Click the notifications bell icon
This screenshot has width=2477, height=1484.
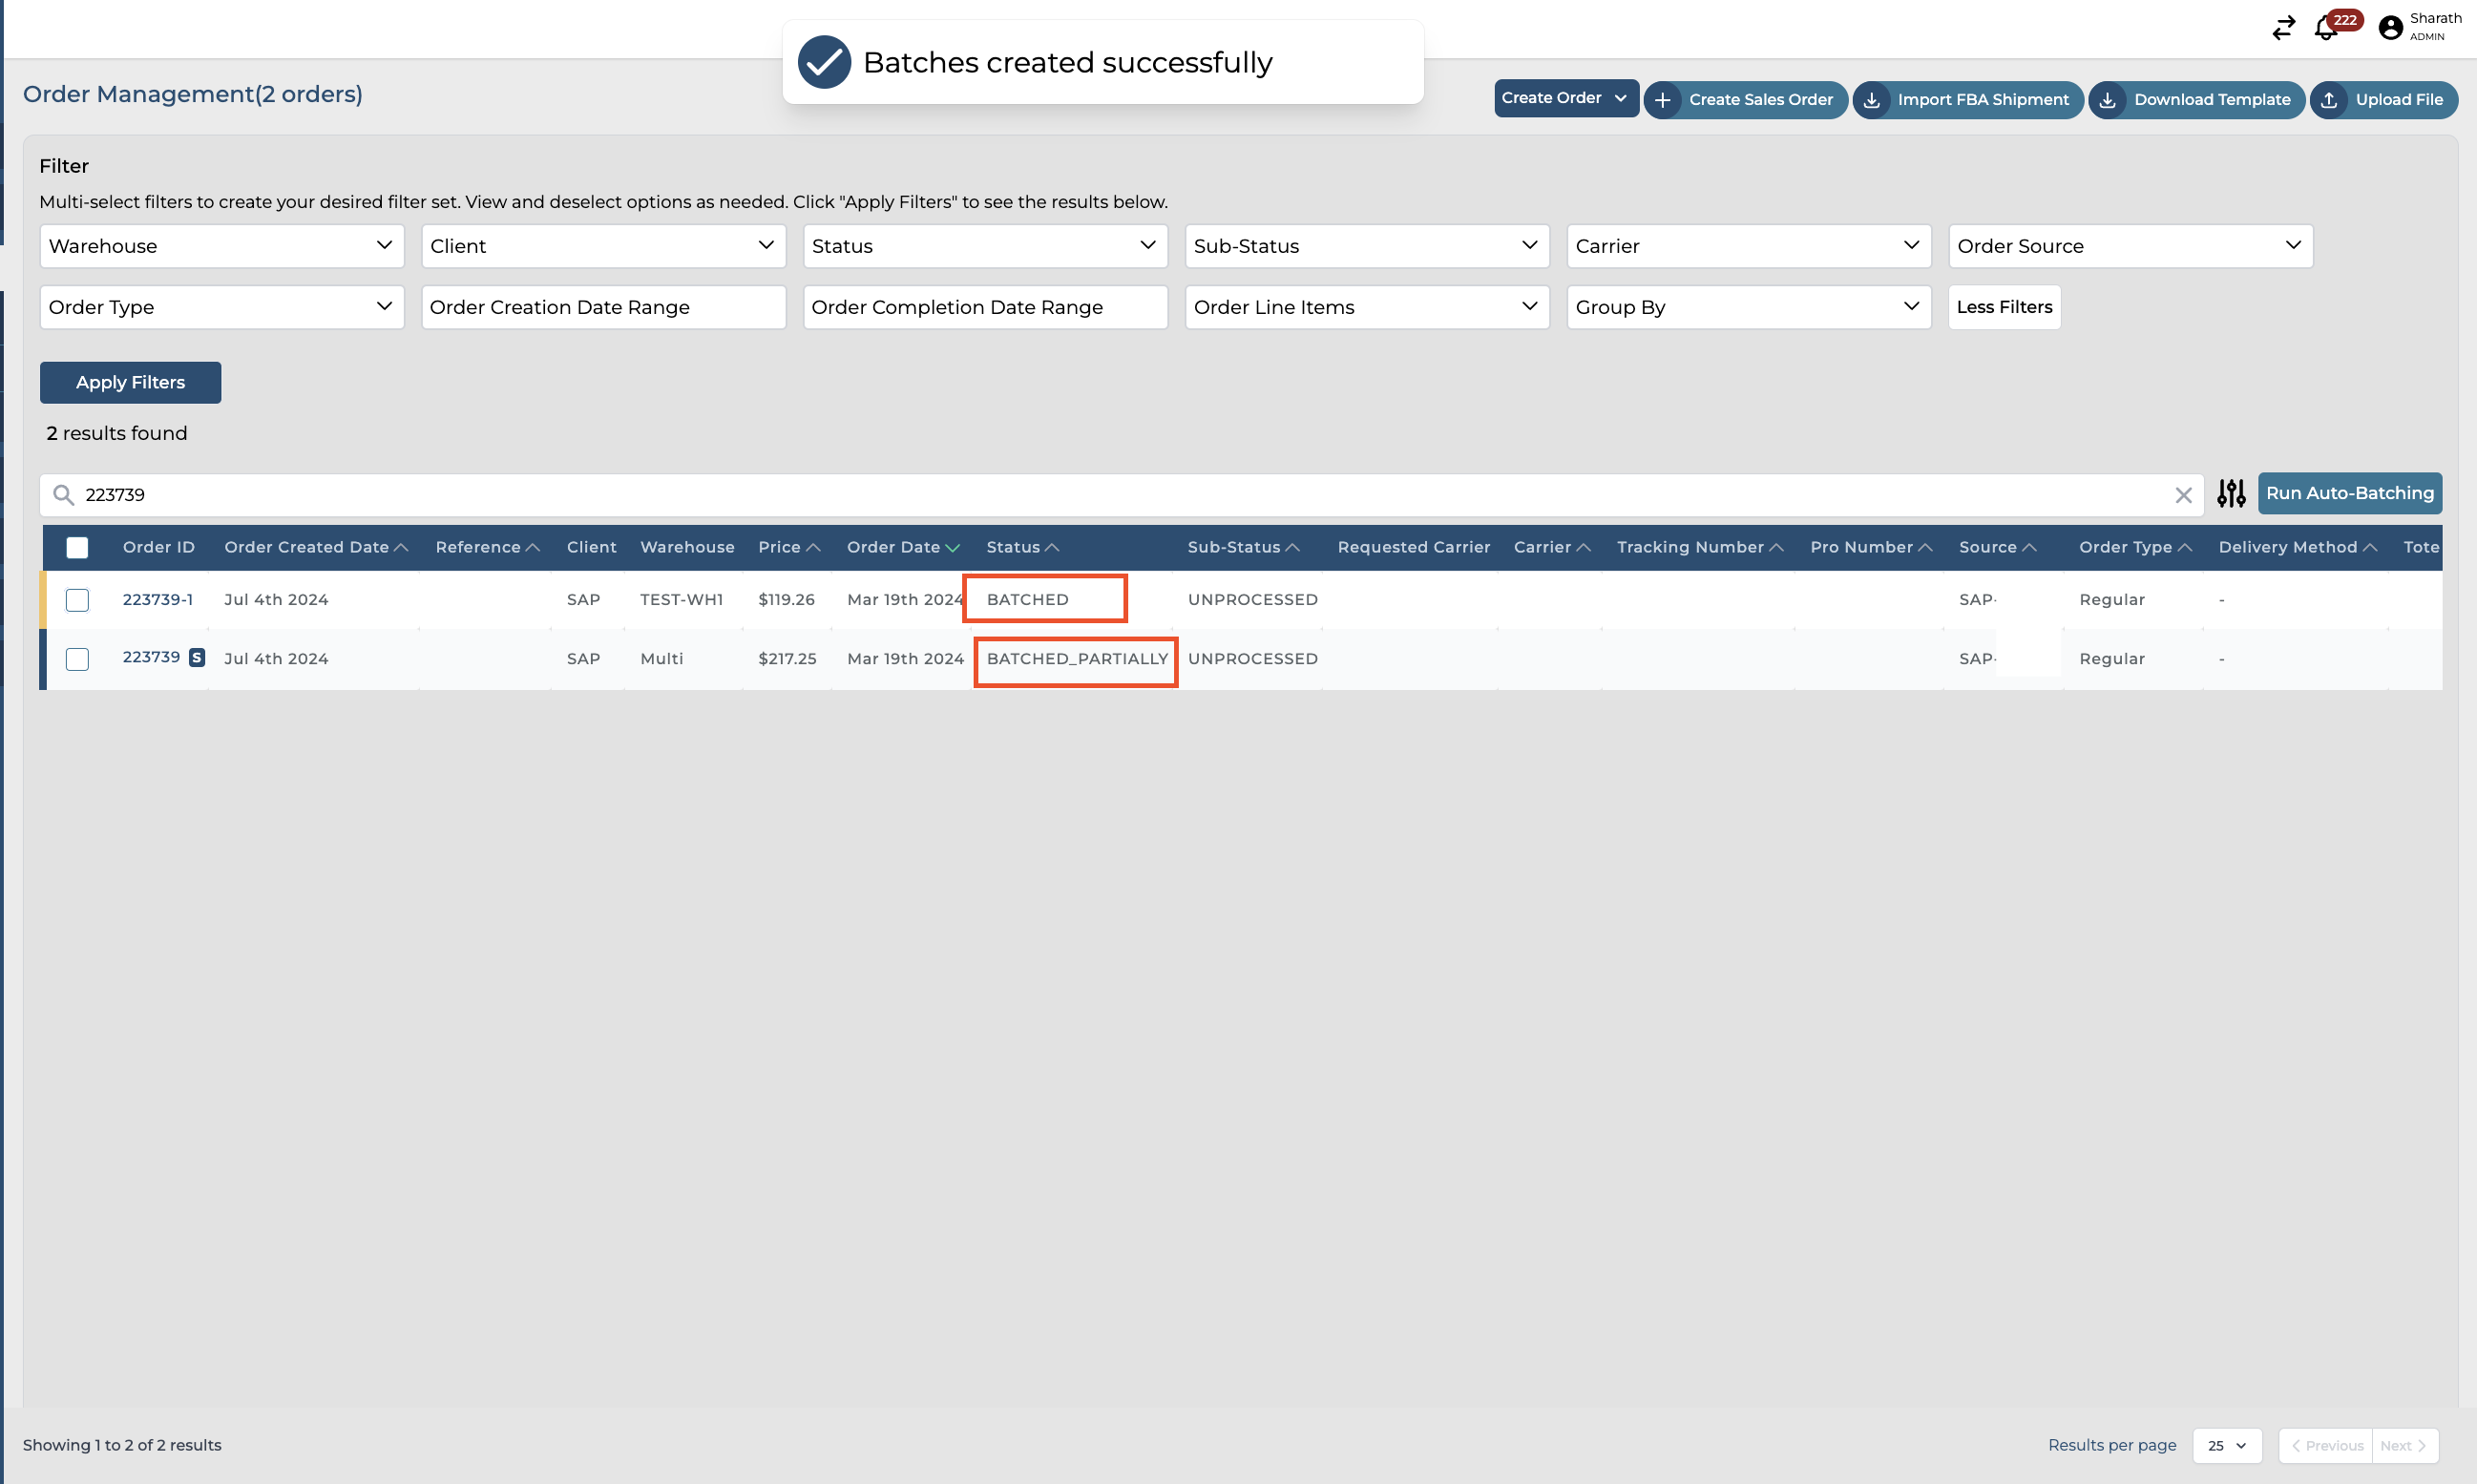(2325, 29)
